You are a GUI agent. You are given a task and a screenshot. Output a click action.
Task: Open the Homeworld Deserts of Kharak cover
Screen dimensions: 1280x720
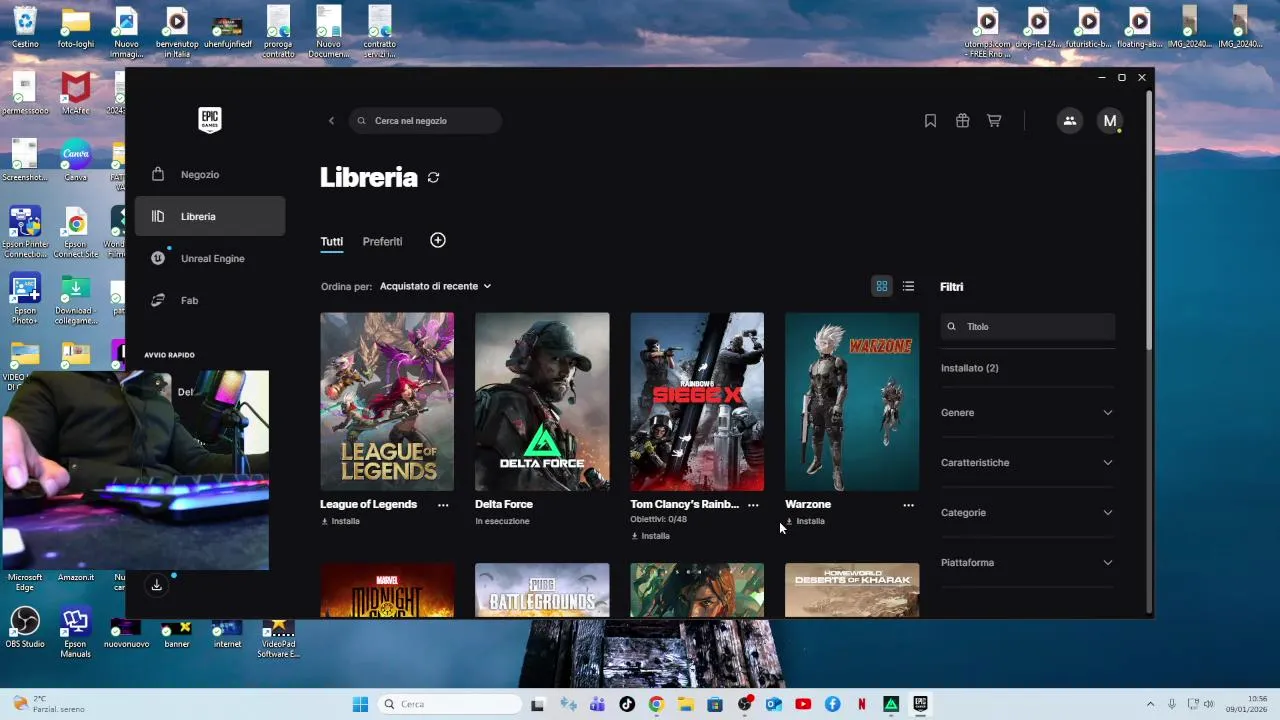coord(852,590)
